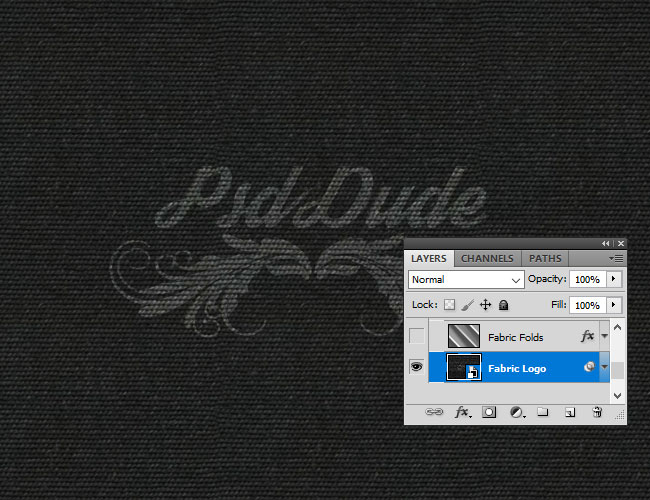Switch to the Paths tab
The height and width of the screenshot is (500, 650).
pos(545,259)
